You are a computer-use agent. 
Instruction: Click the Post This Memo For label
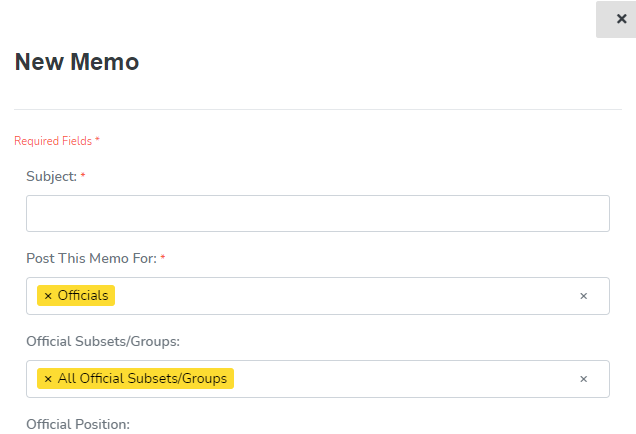(91, 258)
